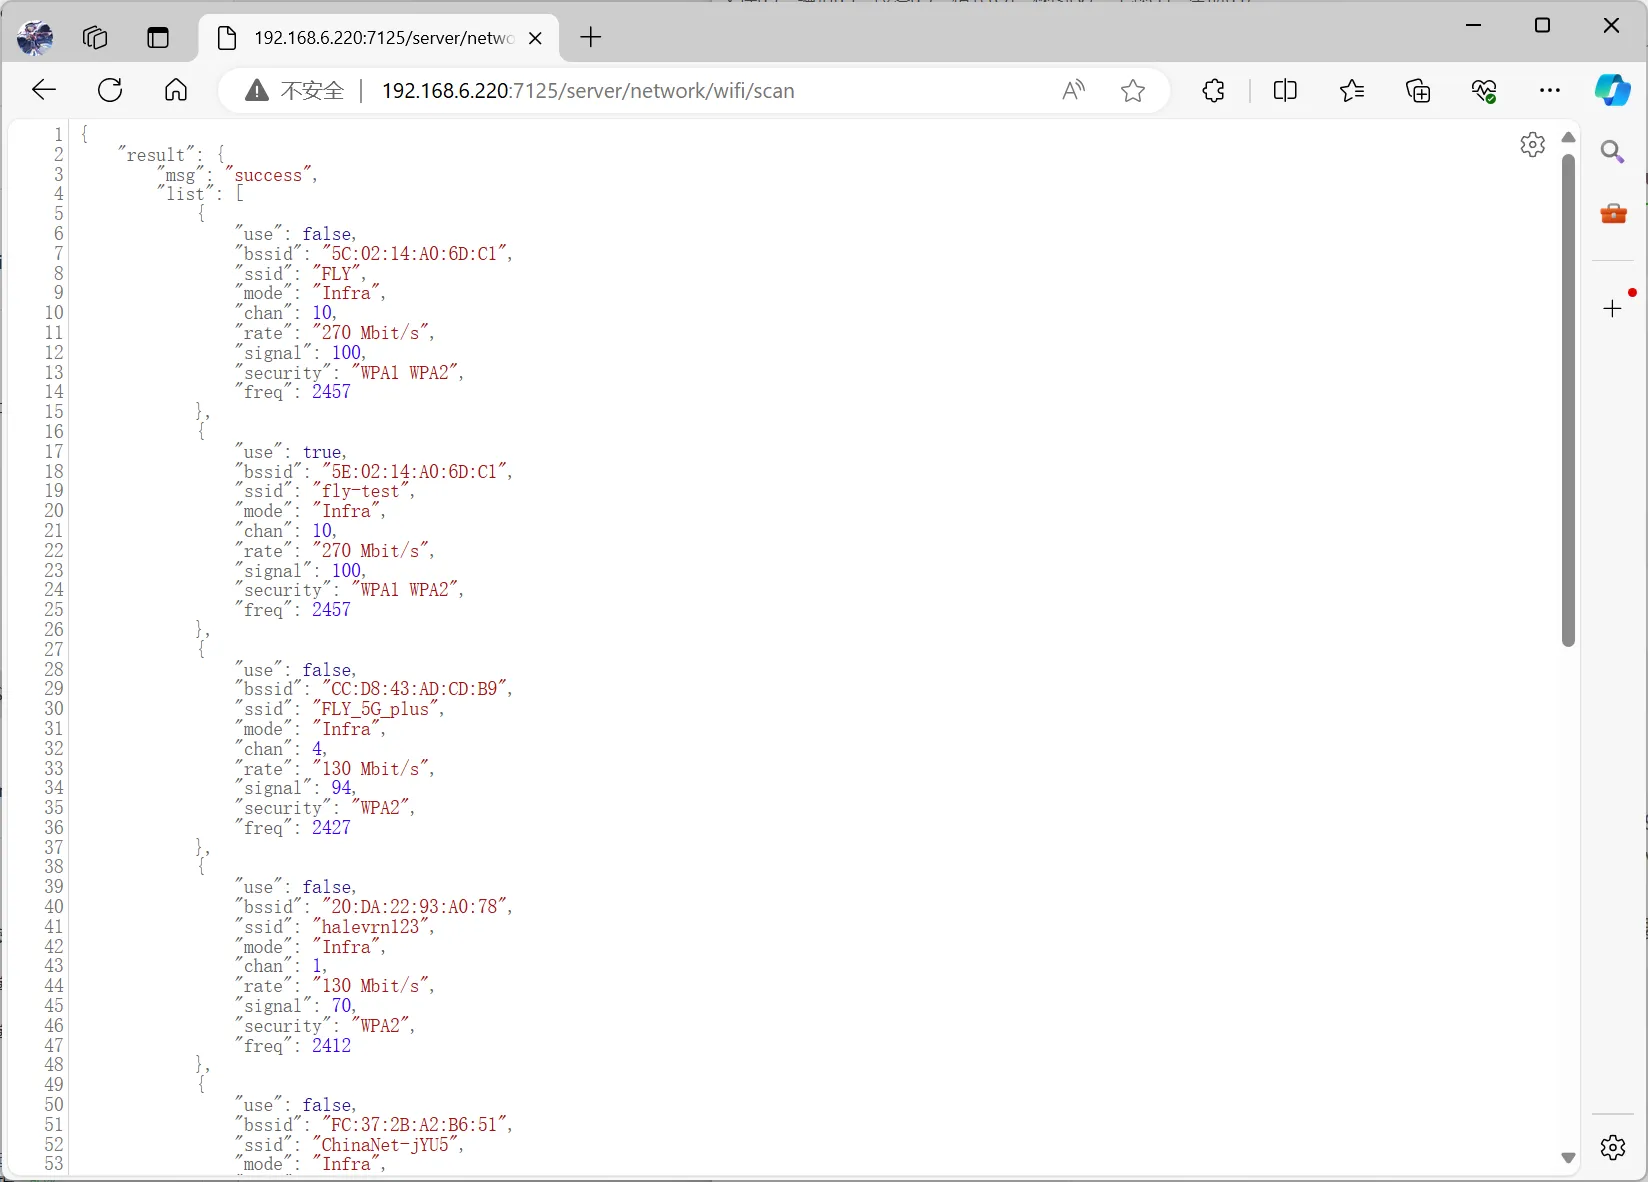This screenshot has width=1648, height=1182.
Task: Open the Copilot sidebar
Action: [1612, 90]
